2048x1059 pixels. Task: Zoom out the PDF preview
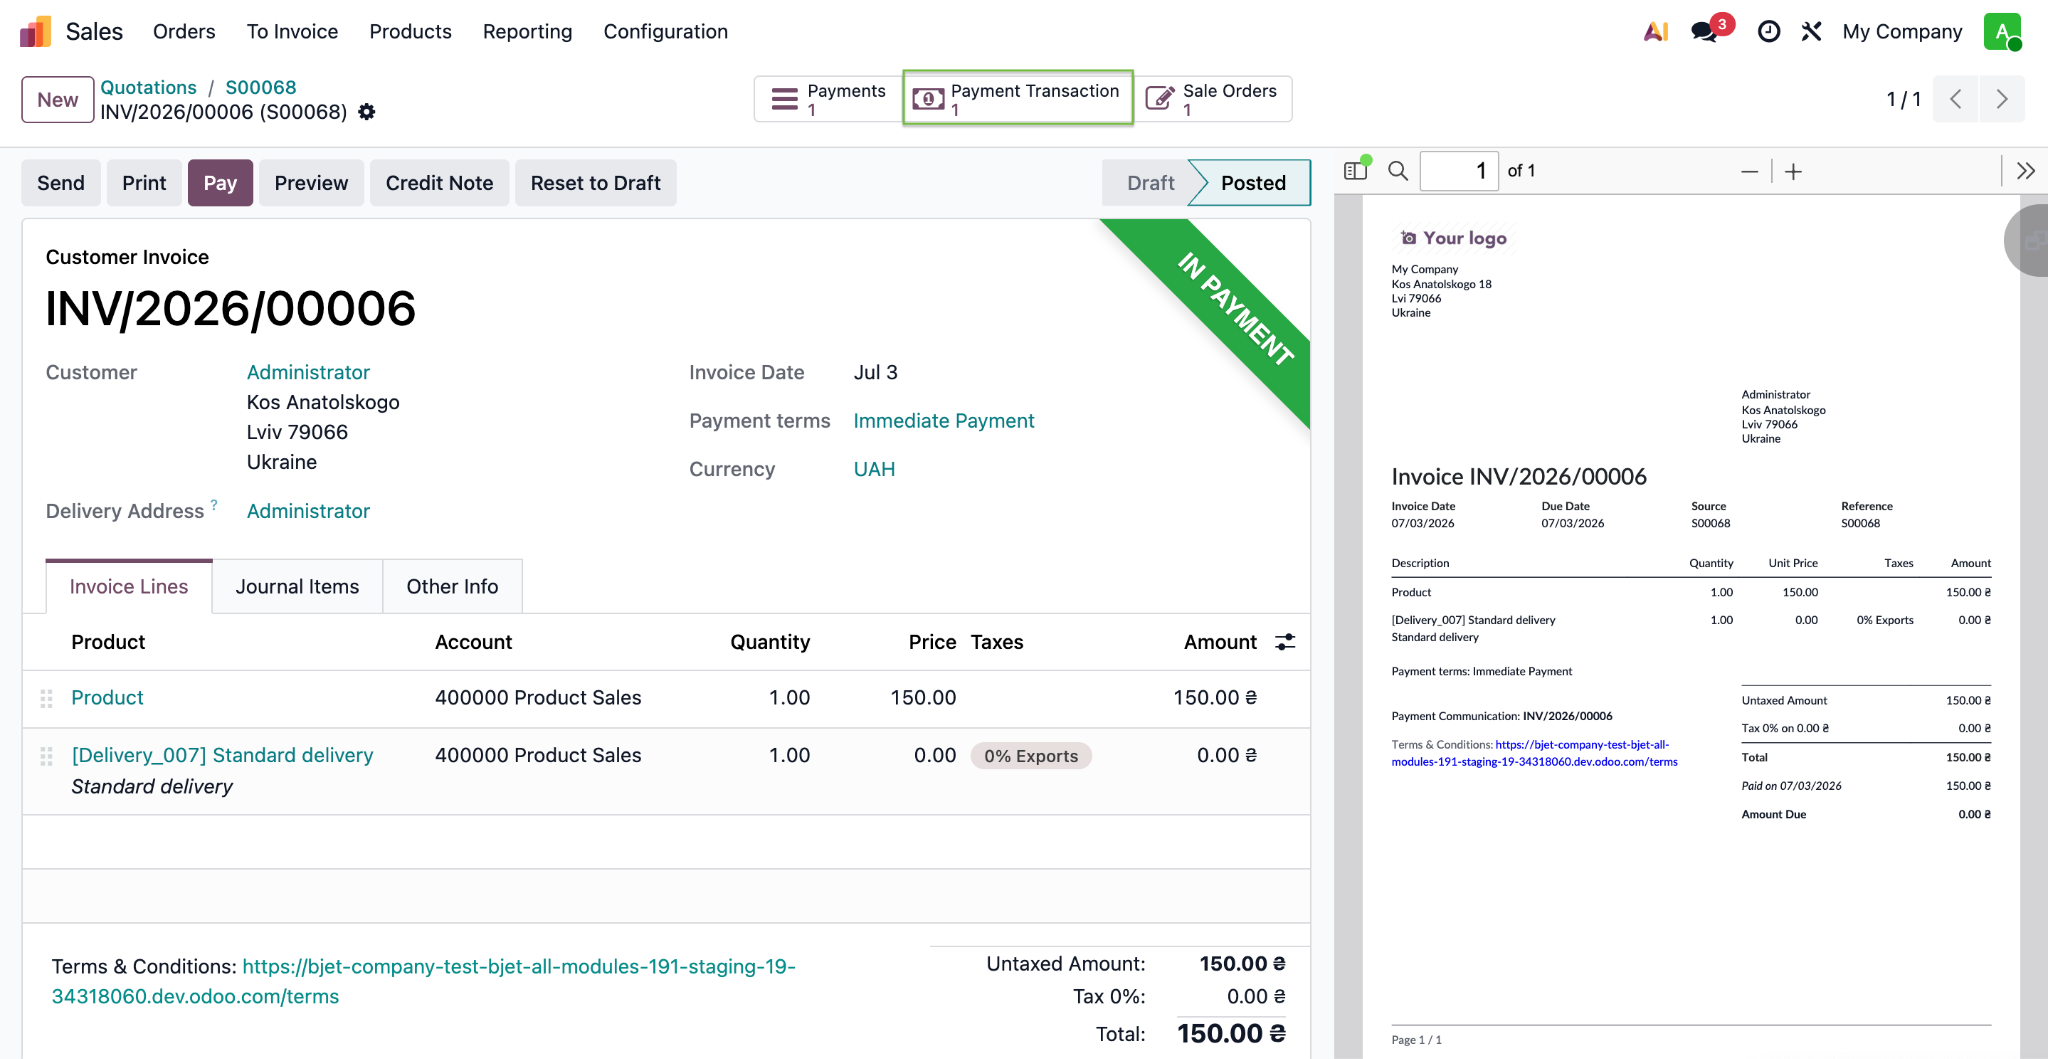(x=1749, y=172)
